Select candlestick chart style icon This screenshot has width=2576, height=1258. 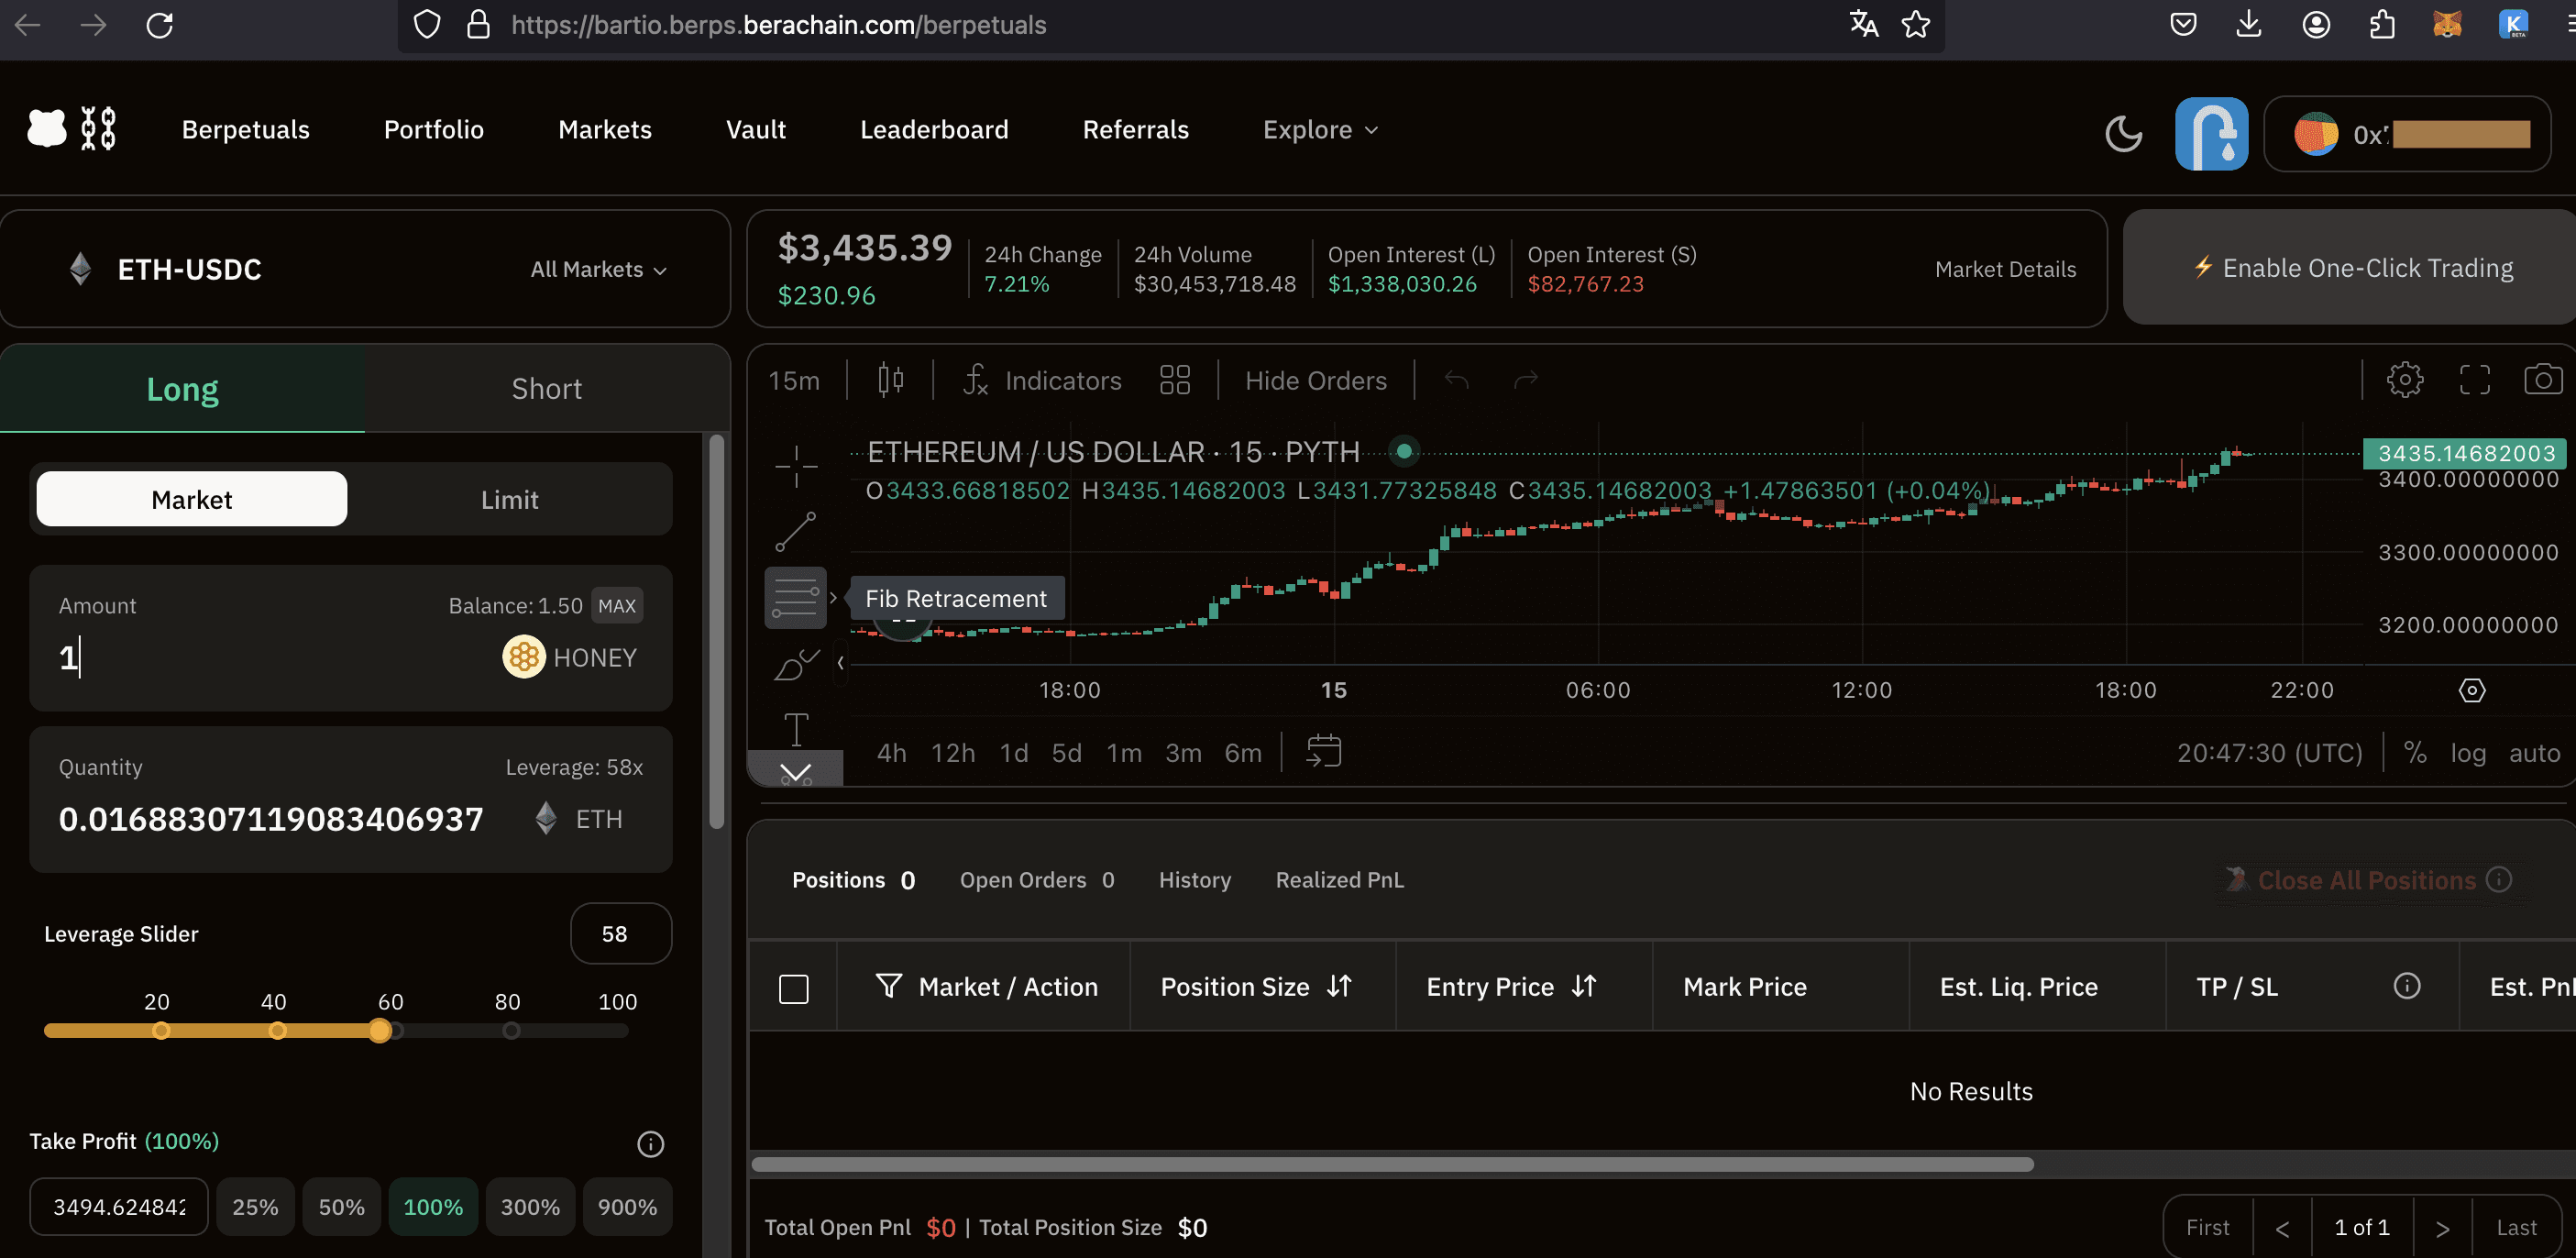click(890, 380)
